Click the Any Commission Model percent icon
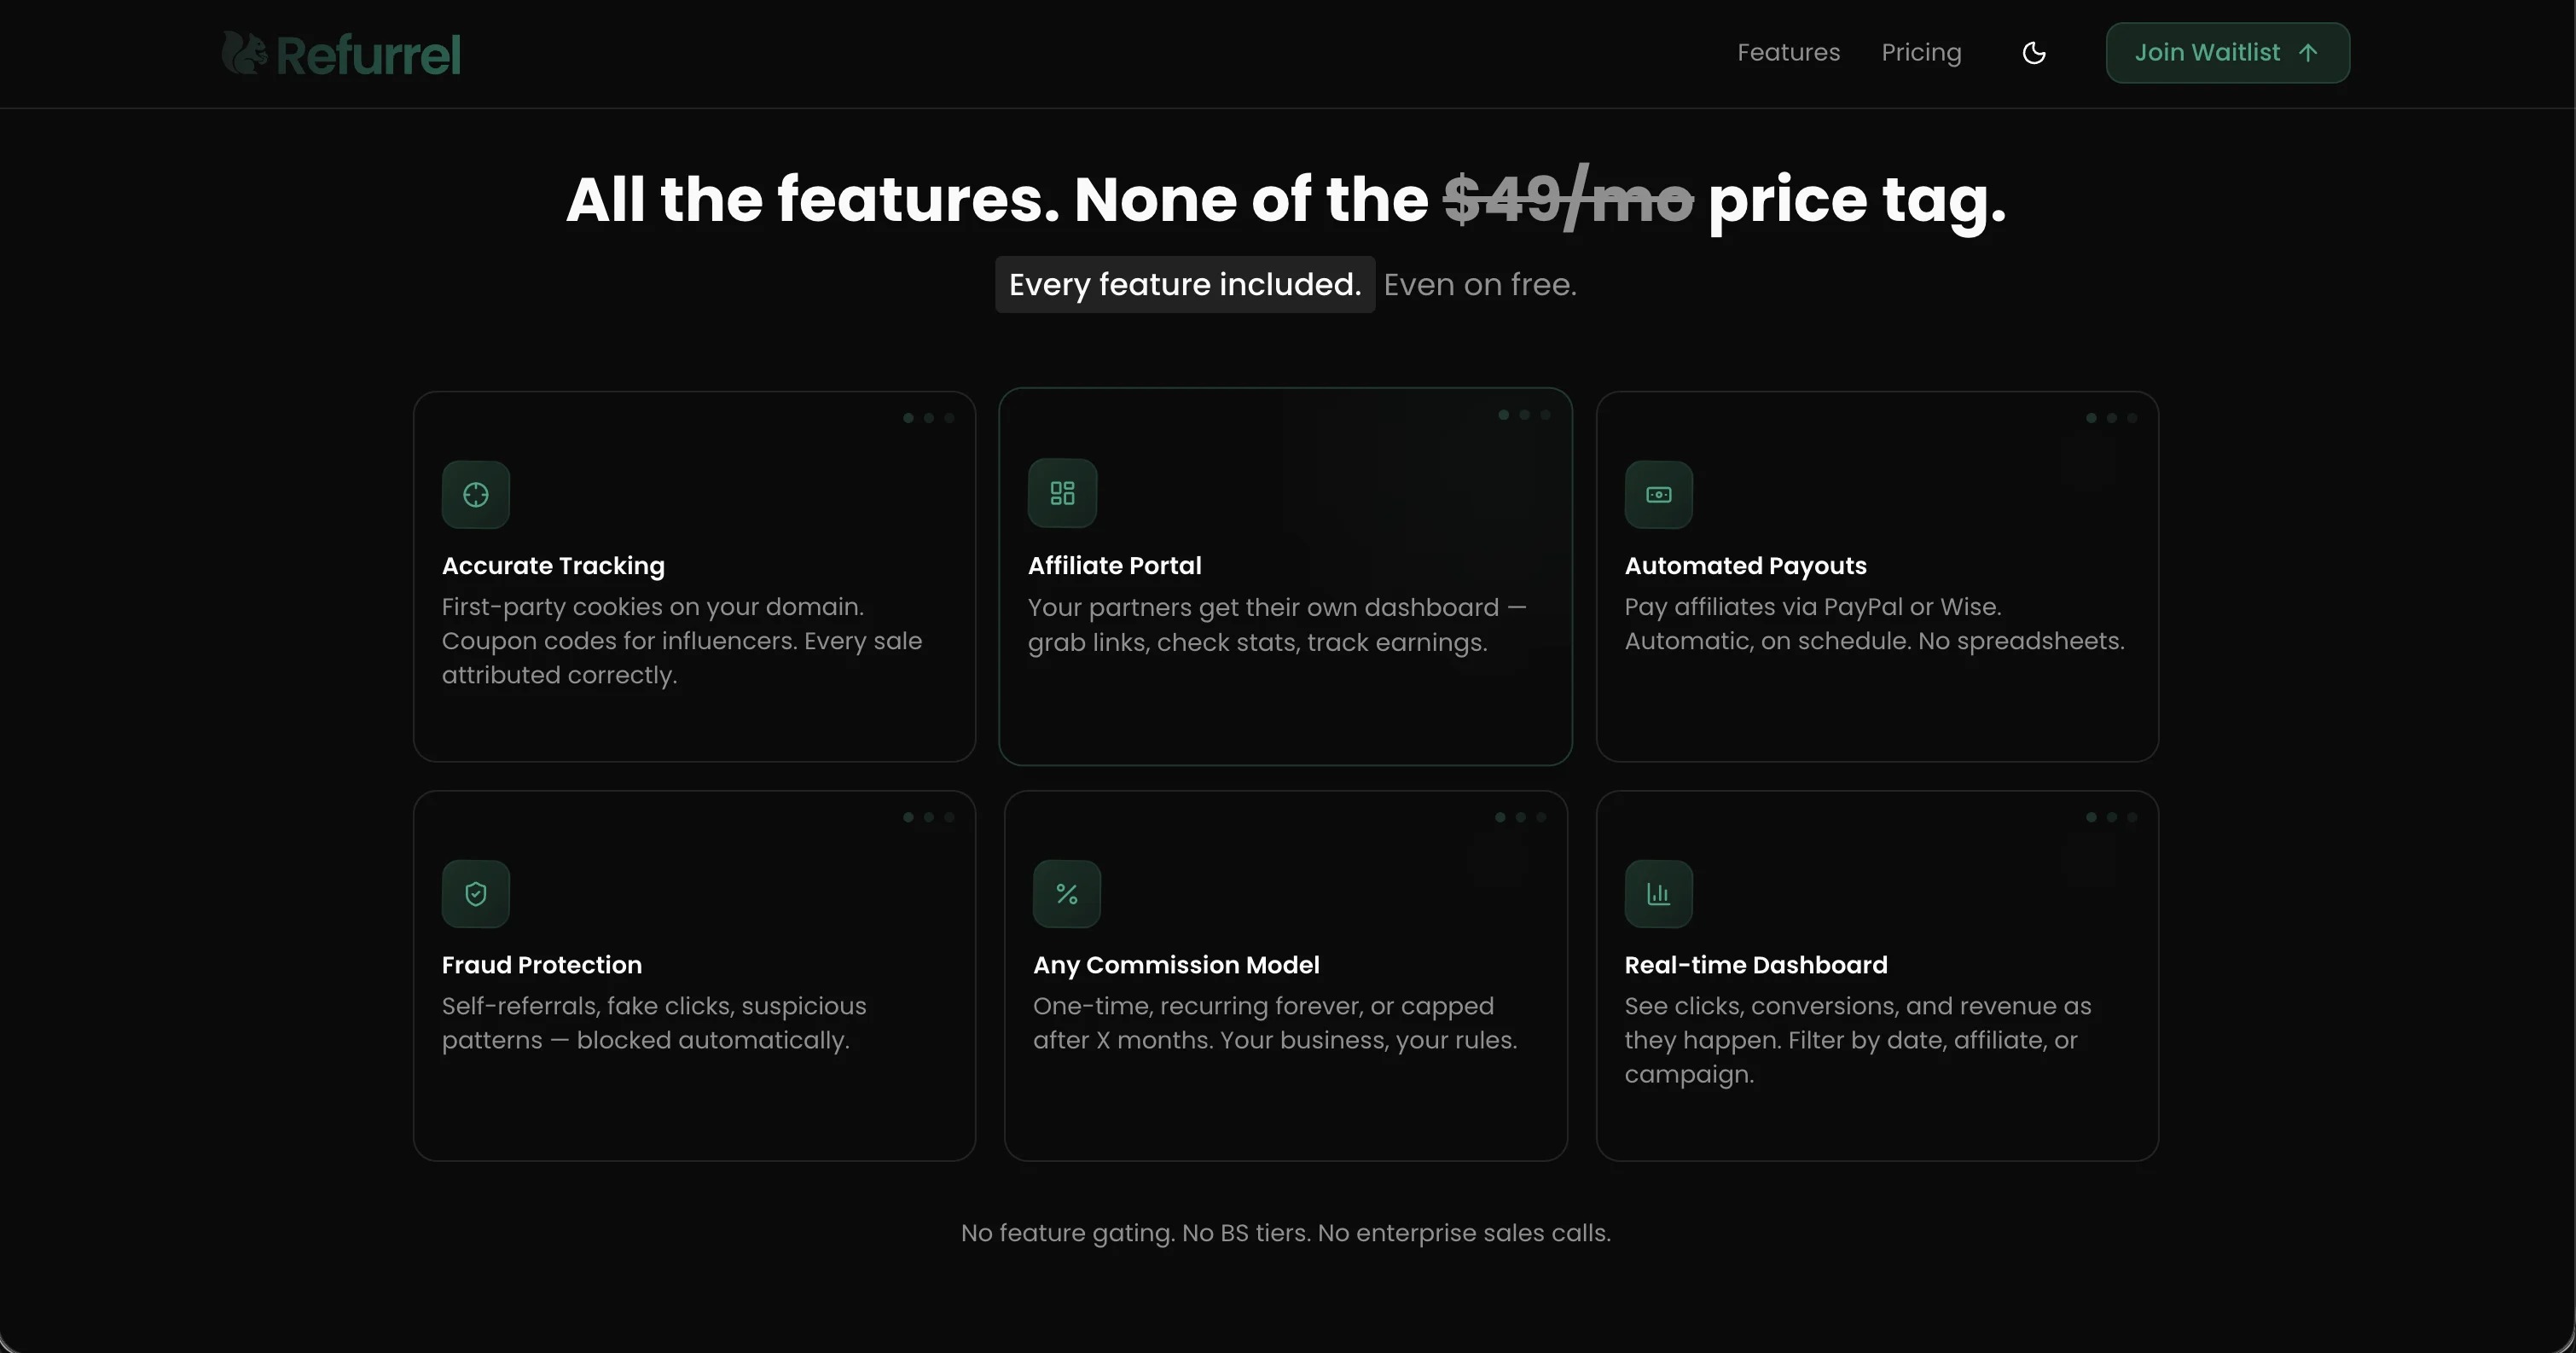 coord(1067,894)
